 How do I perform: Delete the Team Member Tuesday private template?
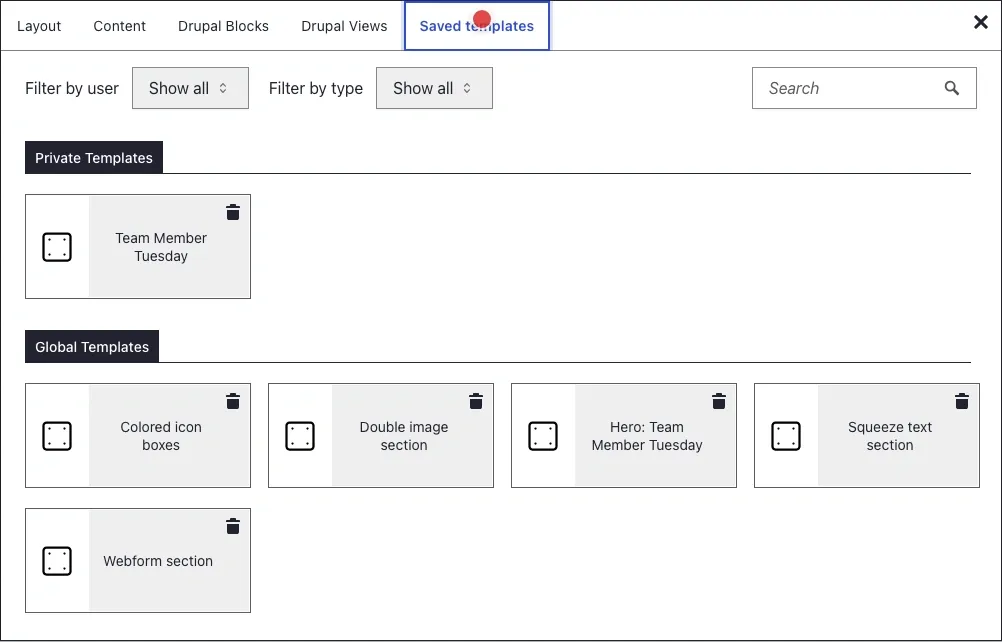(233, 212)
